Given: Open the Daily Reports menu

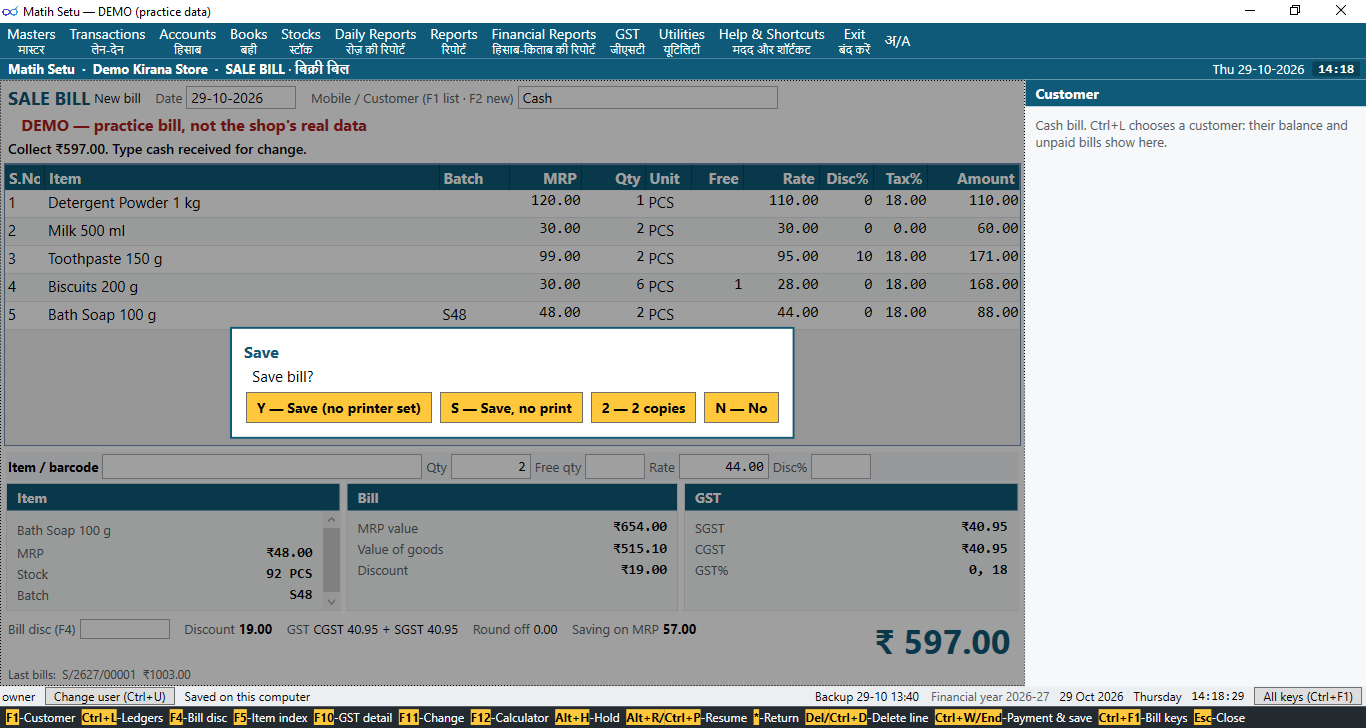Looking at the screenshot, I should tap(375, 41).
